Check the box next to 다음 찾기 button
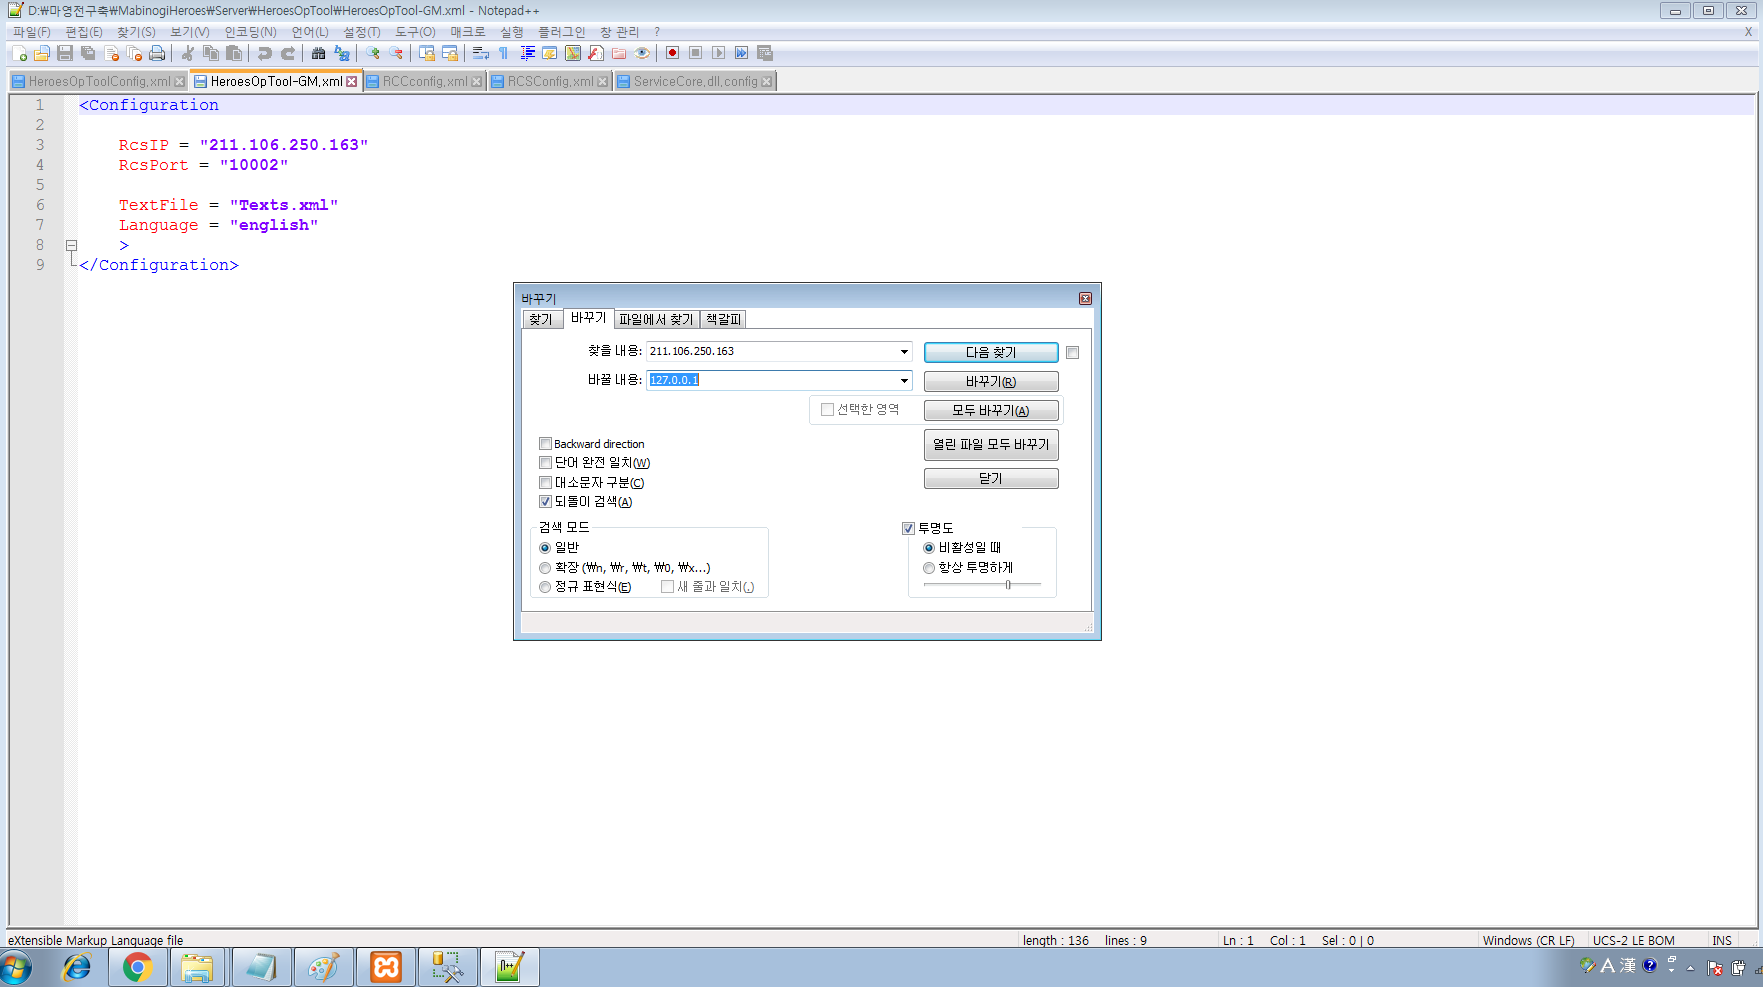The width and height of the screenshot is (1763, 987). [x=1072, y=352]
